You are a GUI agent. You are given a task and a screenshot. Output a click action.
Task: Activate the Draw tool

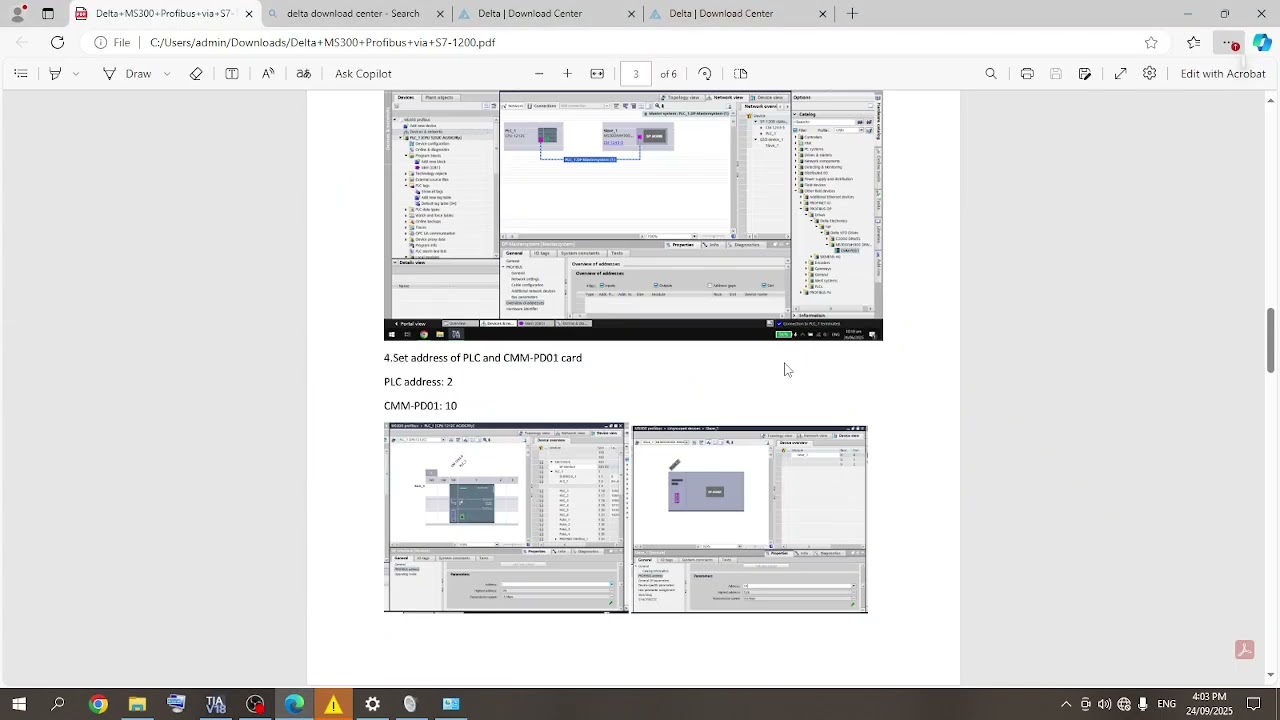click(128, 73)
